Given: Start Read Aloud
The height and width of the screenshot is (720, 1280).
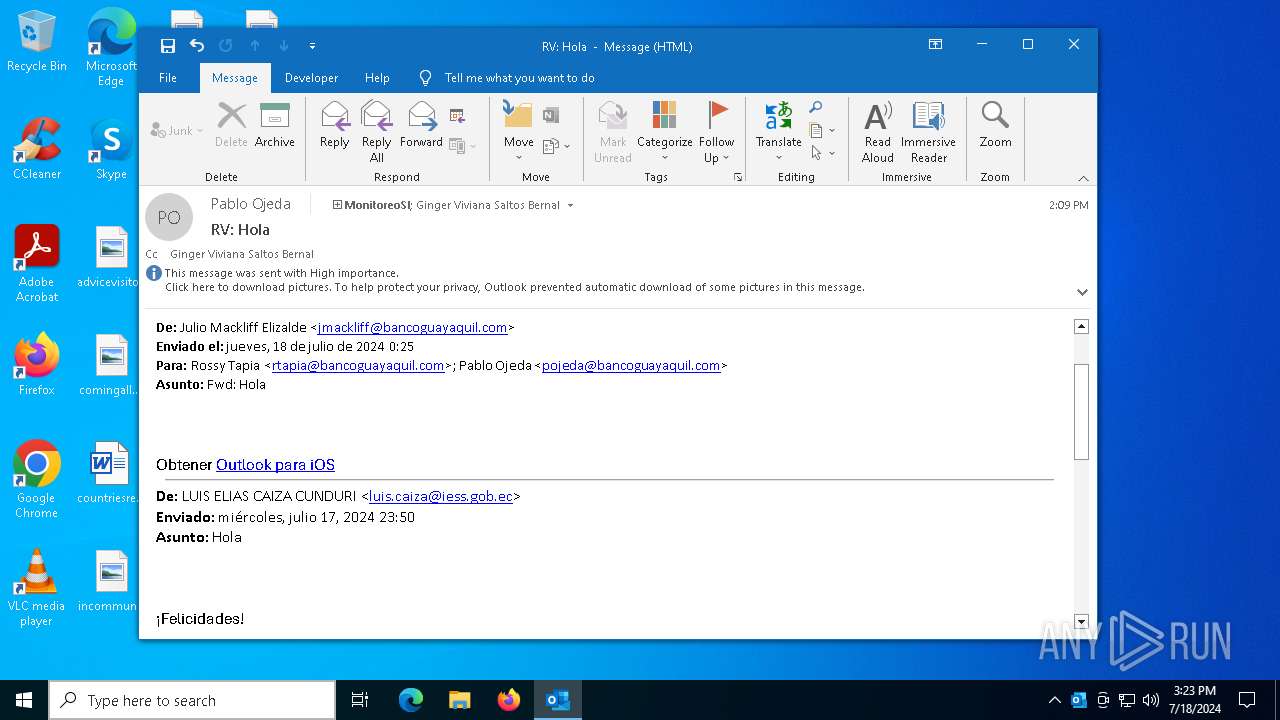Looking at the screenshot, I should click(877, 132).
